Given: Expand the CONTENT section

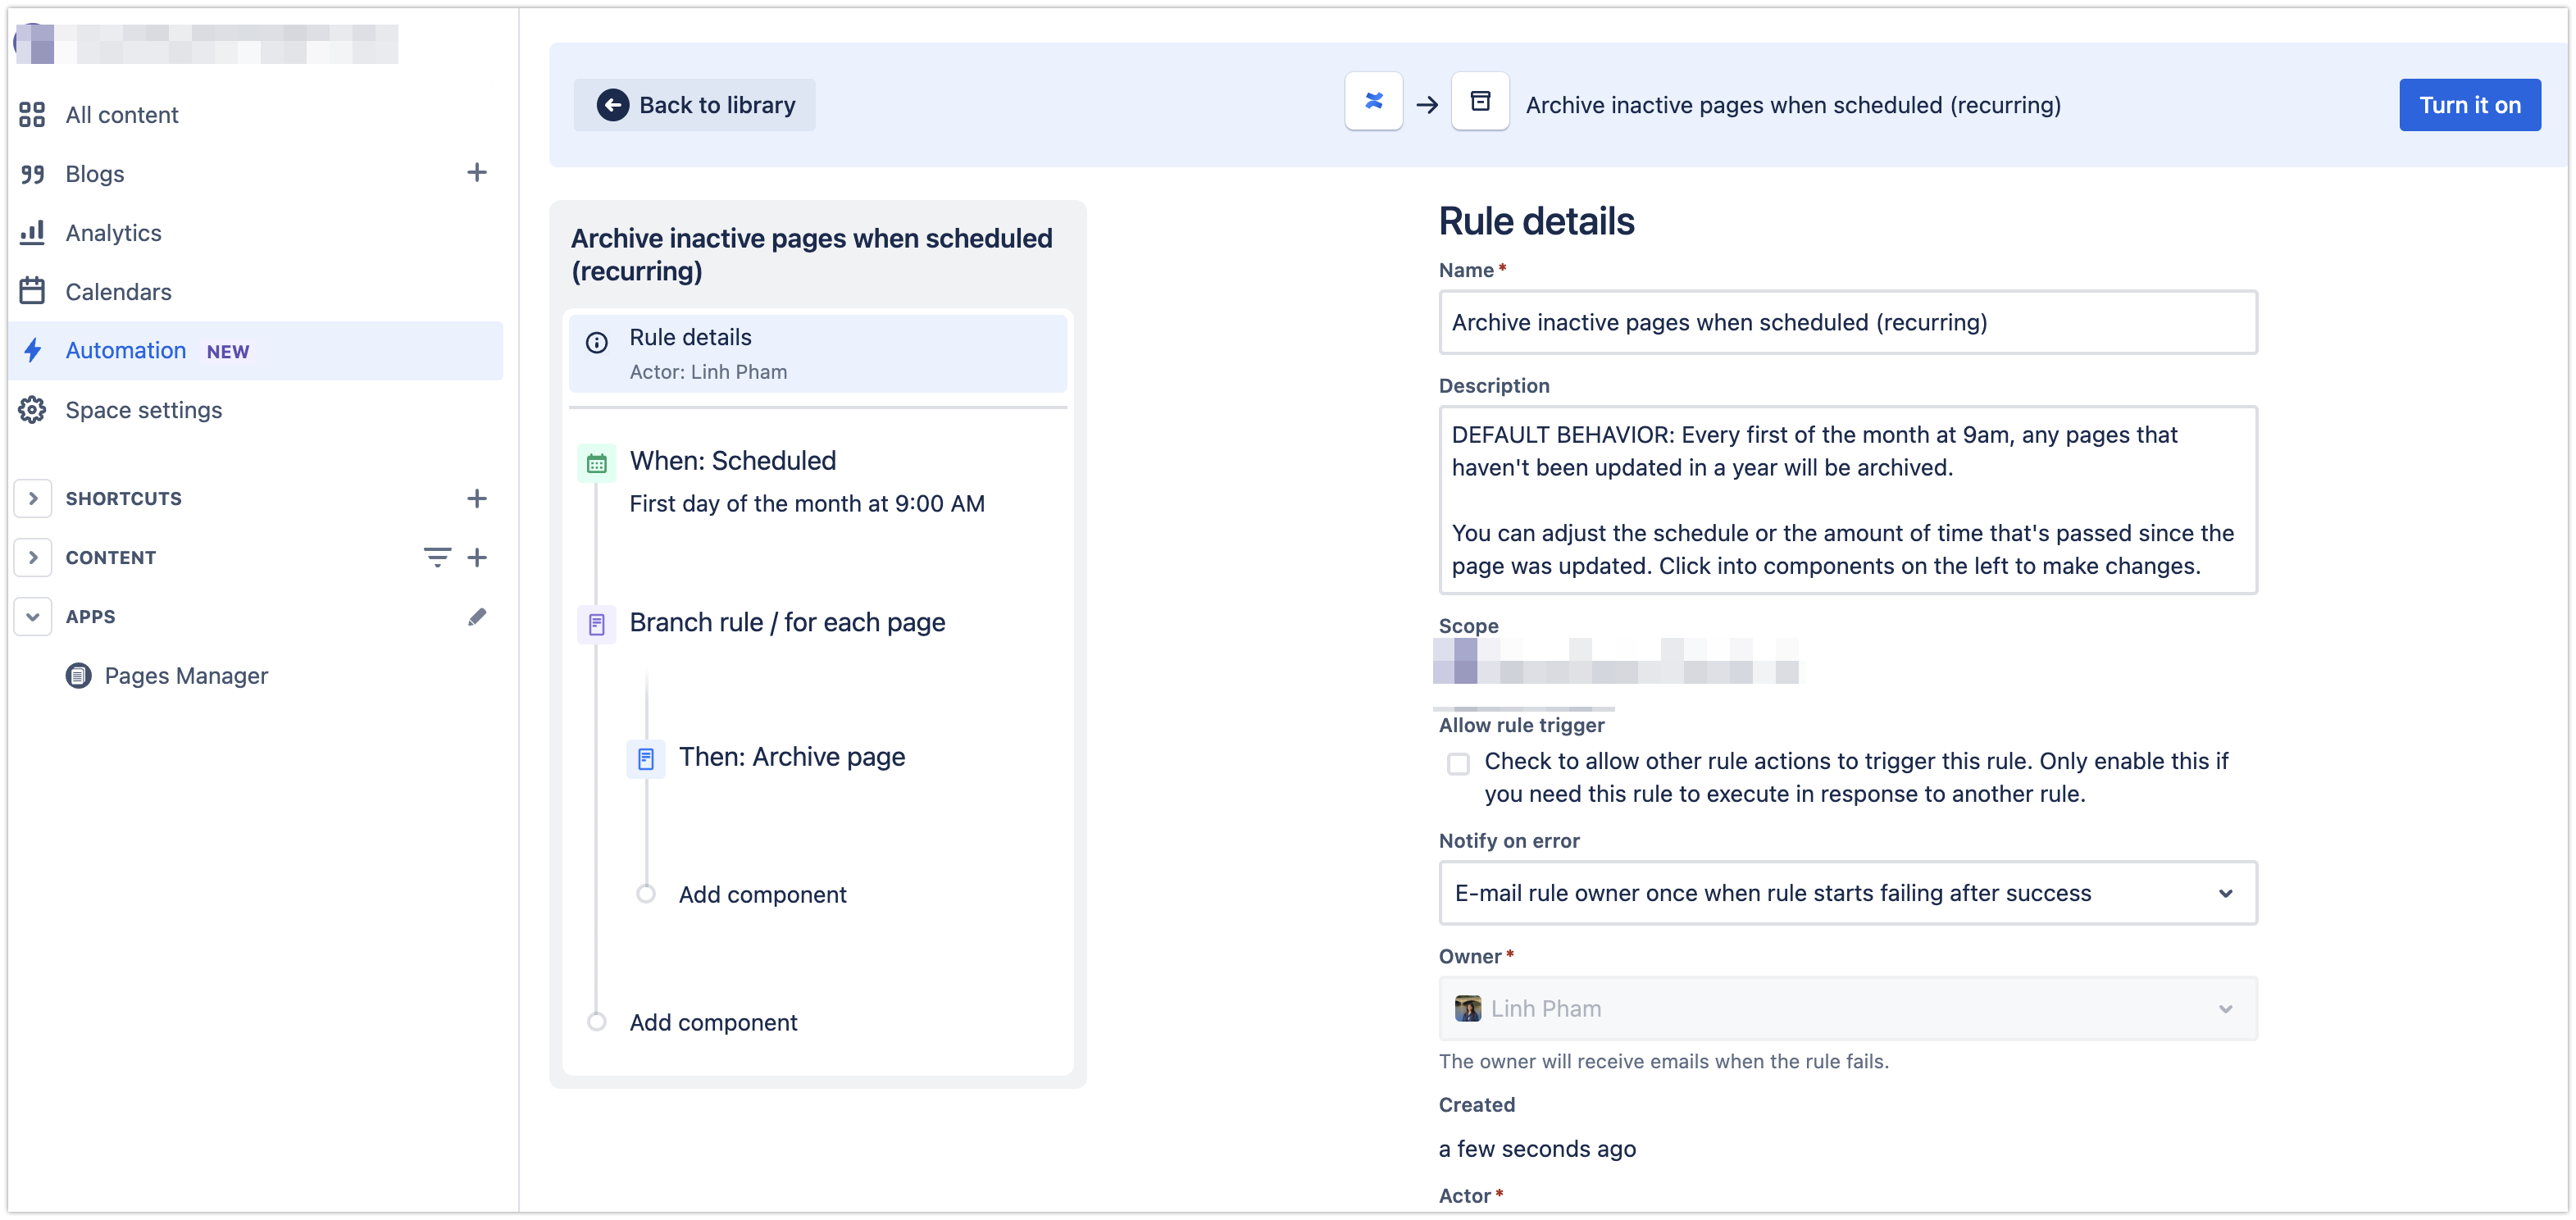Looking at the screenshot, I should [33, 557].
